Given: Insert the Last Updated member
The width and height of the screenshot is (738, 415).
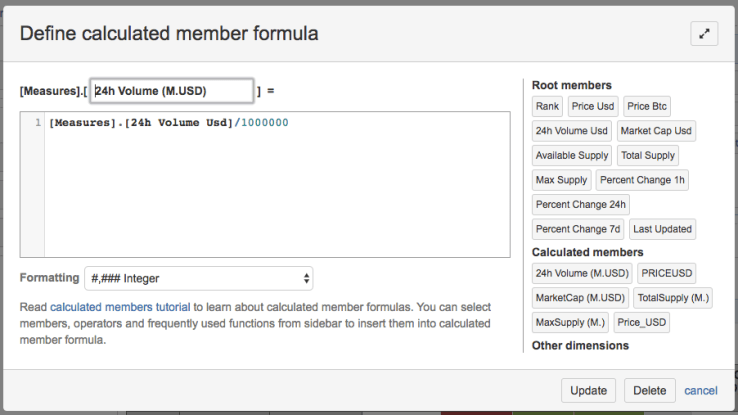Looking at the screenshot, I should 662,229.
